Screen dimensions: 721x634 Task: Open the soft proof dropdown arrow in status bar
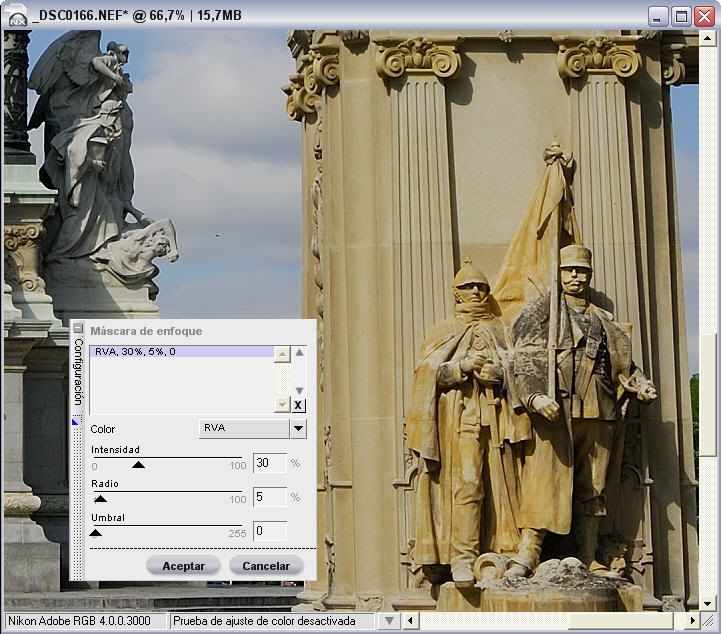(389, 621)
